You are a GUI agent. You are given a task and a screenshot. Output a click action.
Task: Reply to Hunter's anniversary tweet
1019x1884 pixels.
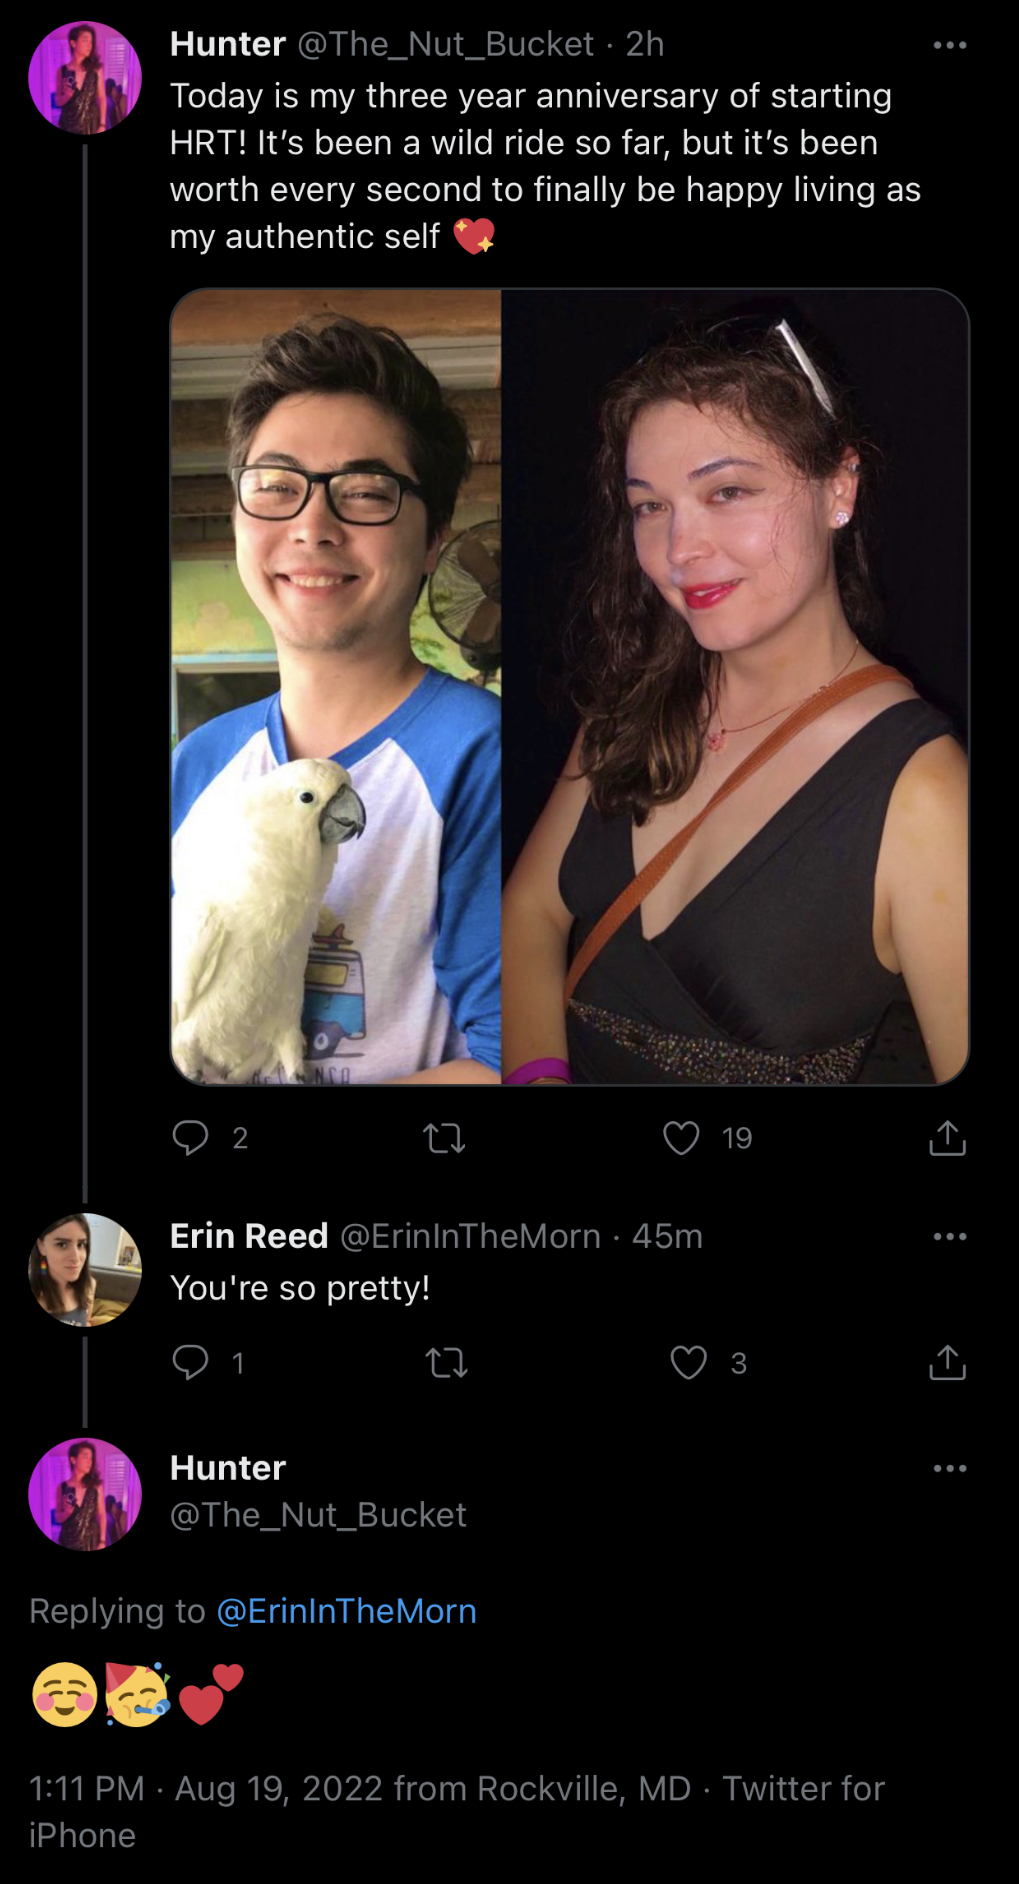190,1137
